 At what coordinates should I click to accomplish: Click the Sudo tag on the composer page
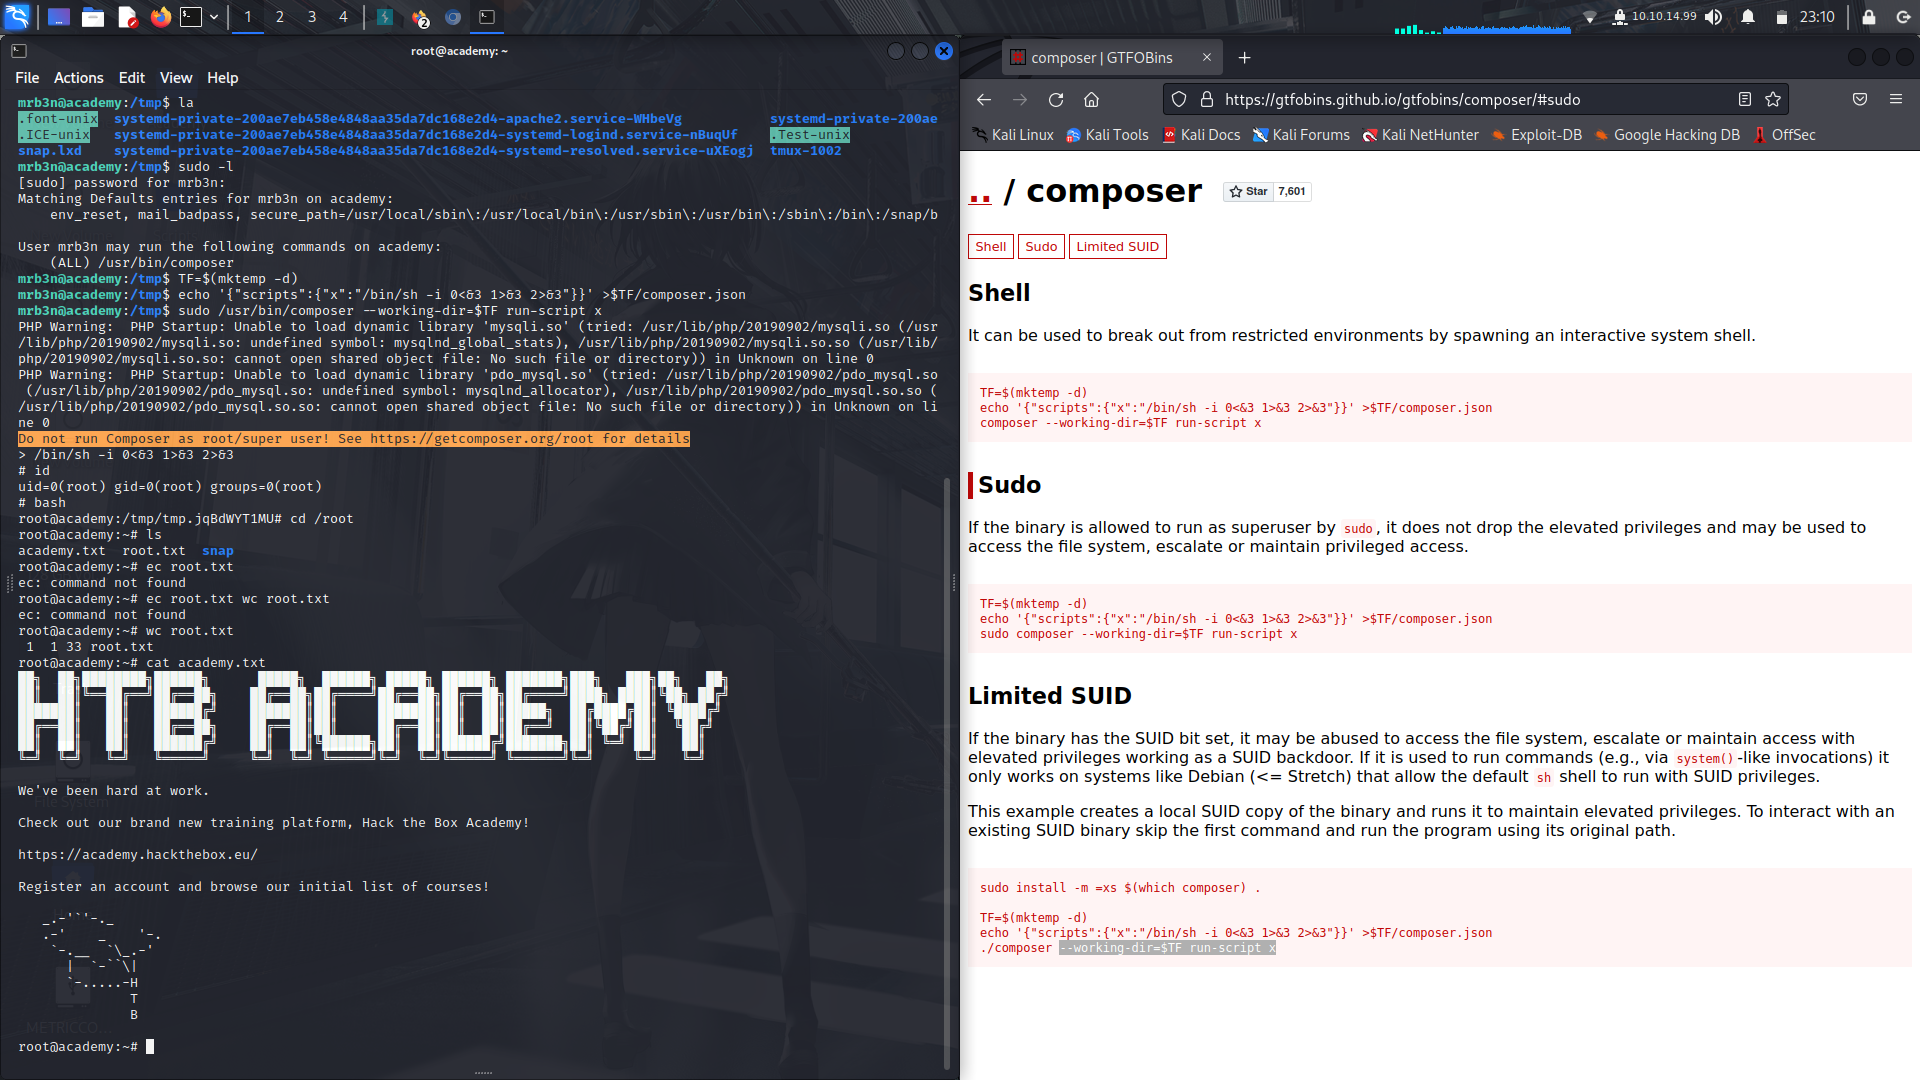point(1041,246)
